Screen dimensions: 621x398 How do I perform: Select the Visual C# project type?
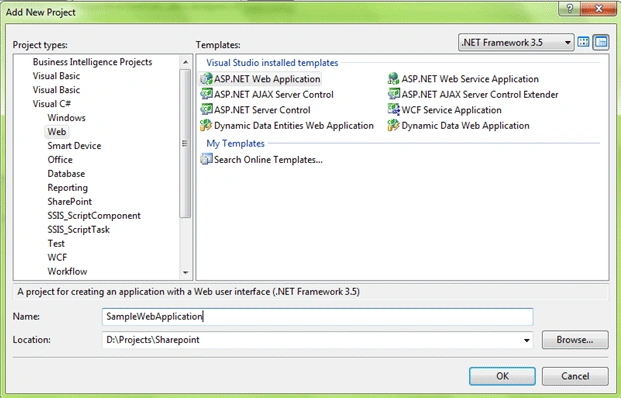click(x=51, y=104)
